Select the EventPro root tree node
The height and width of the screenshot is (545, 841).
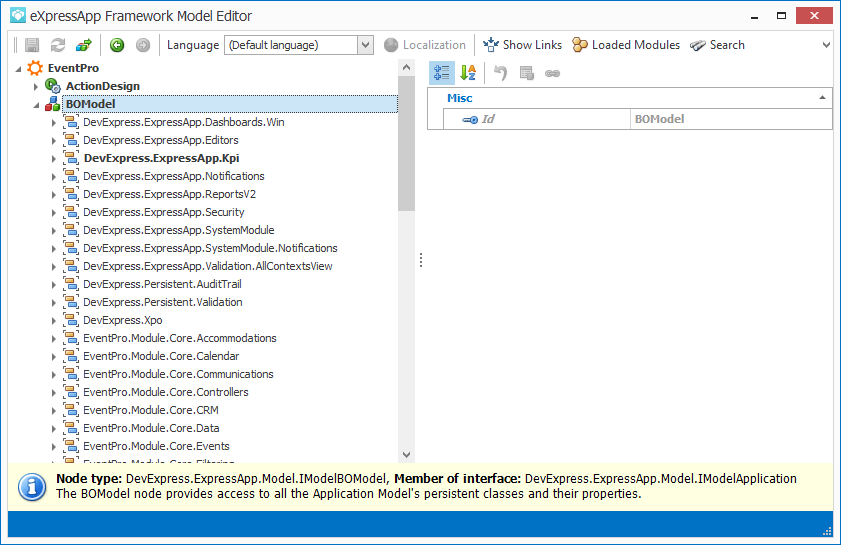click(73, 68)
